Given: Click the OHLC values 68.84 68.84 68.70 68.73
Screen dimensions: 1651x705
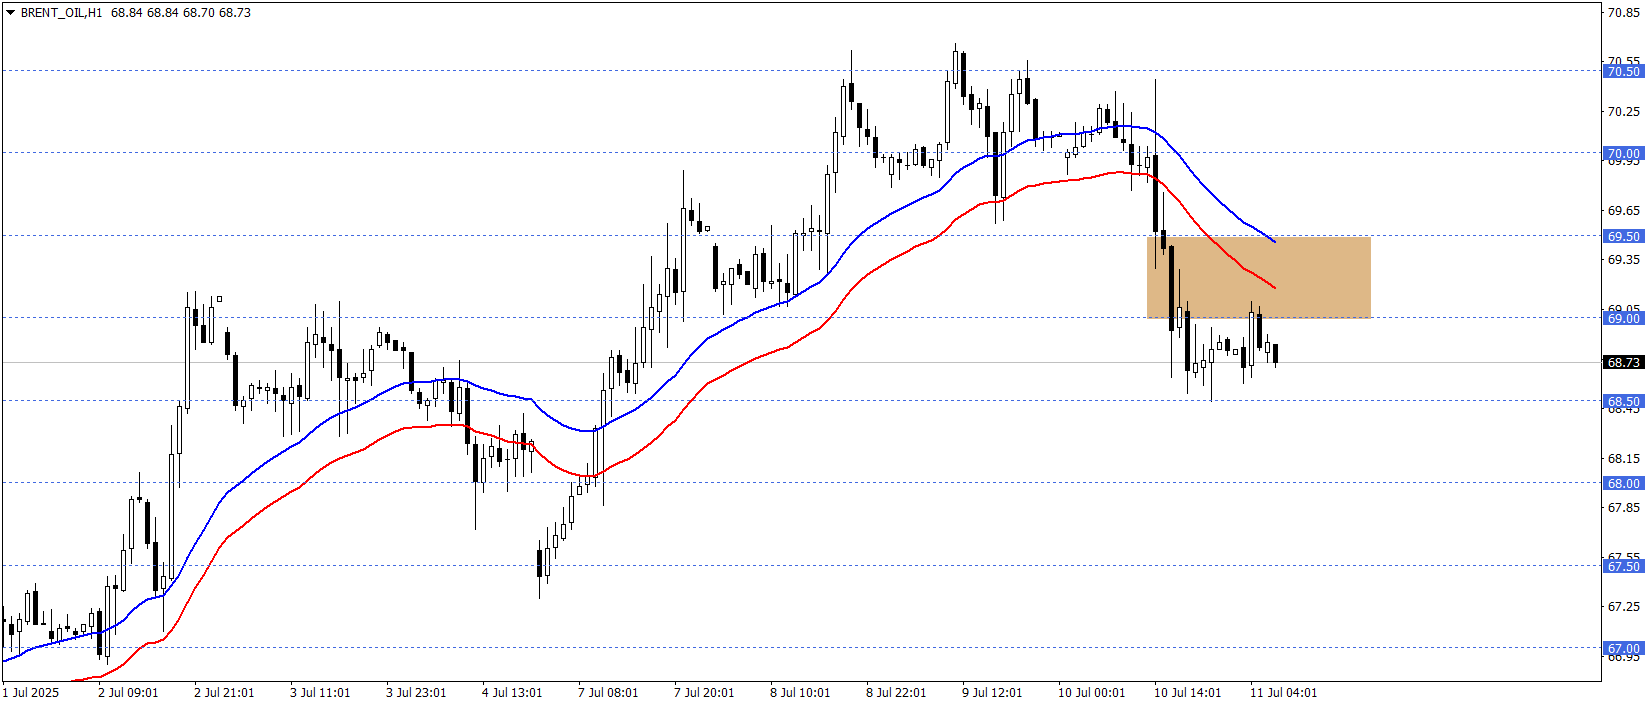Looking at the screenshot, I should tap(181, 13).
